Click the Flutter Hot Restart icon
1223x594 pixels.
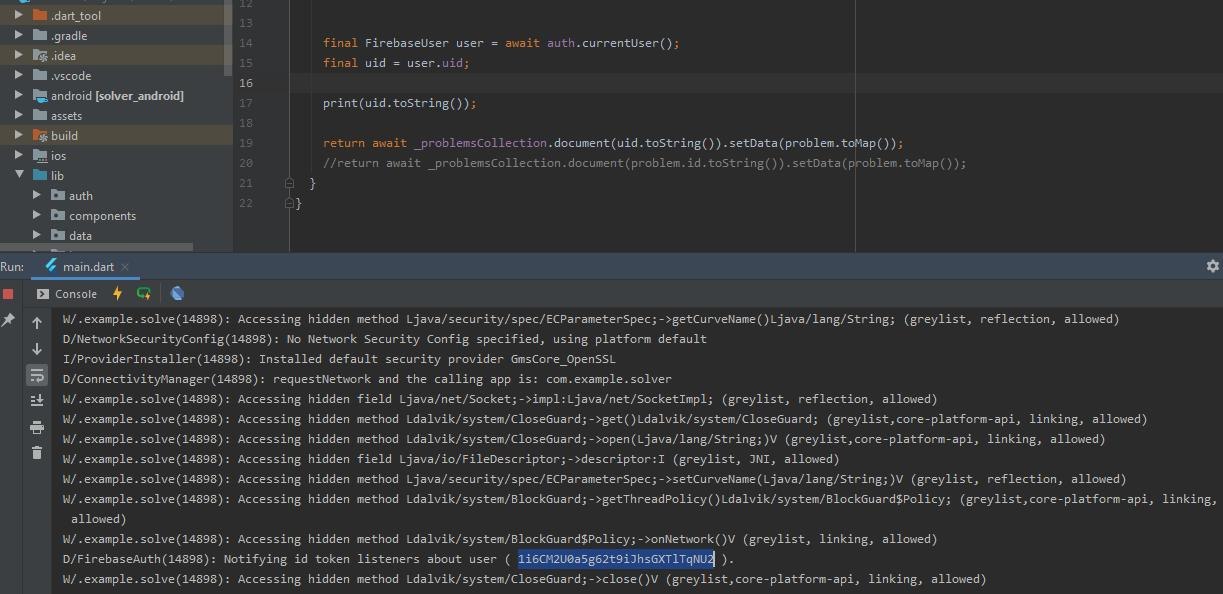[144, 294]
